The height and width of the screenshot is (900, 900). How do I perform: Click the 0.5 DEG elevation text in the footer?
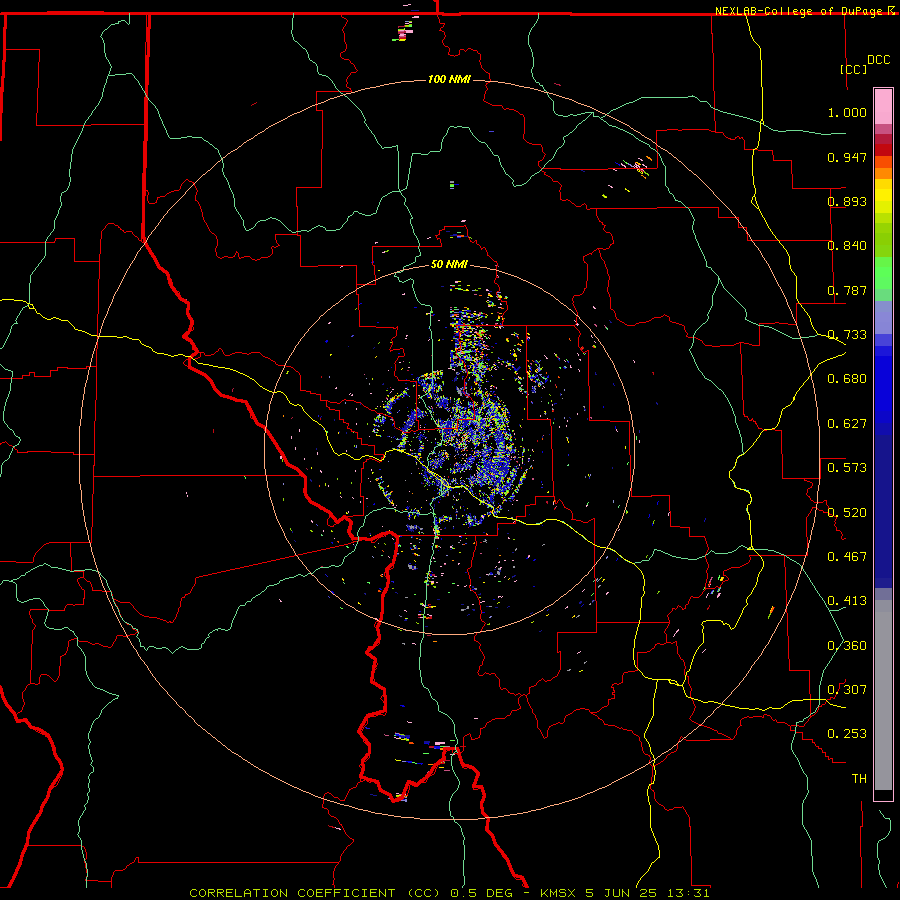[481, 893]
